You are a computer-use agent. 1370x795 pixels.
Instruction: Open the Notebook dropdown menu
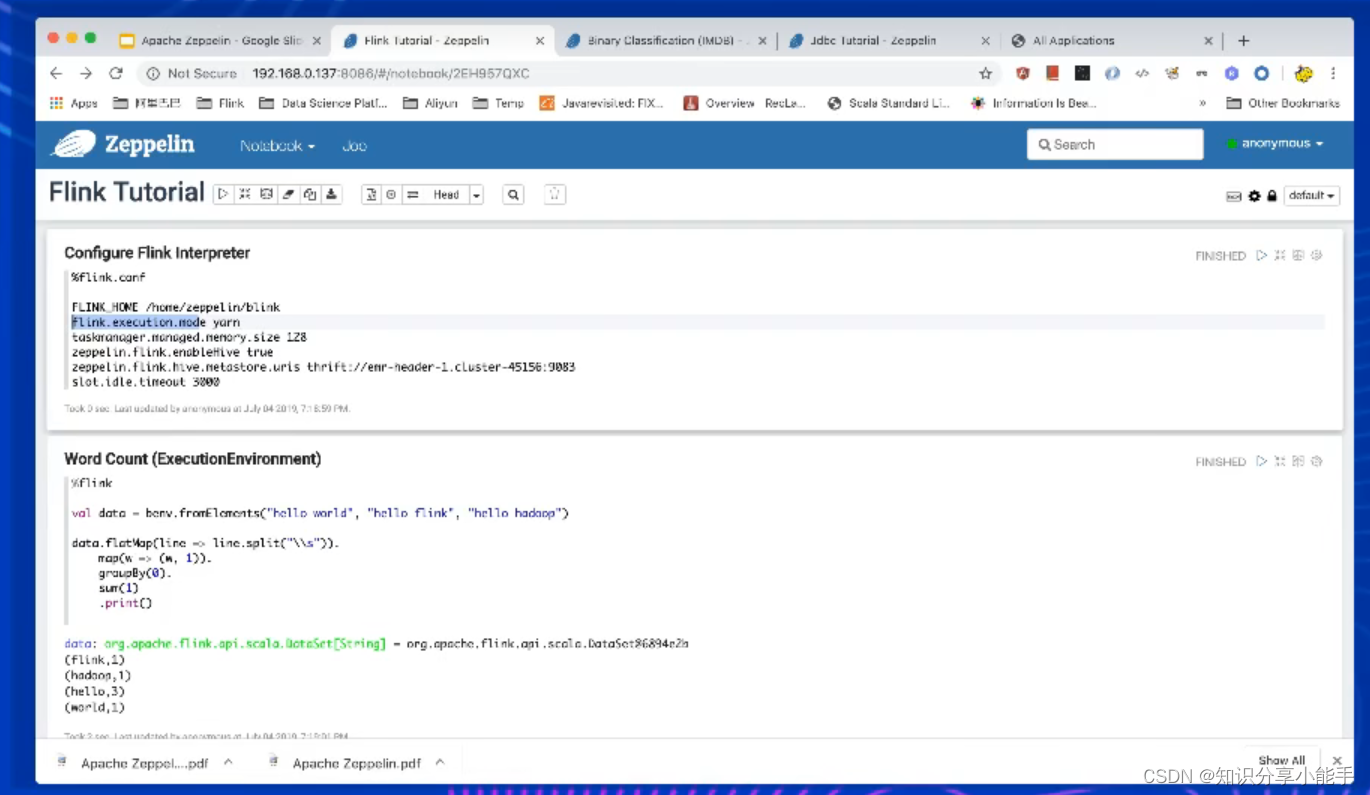277,145
